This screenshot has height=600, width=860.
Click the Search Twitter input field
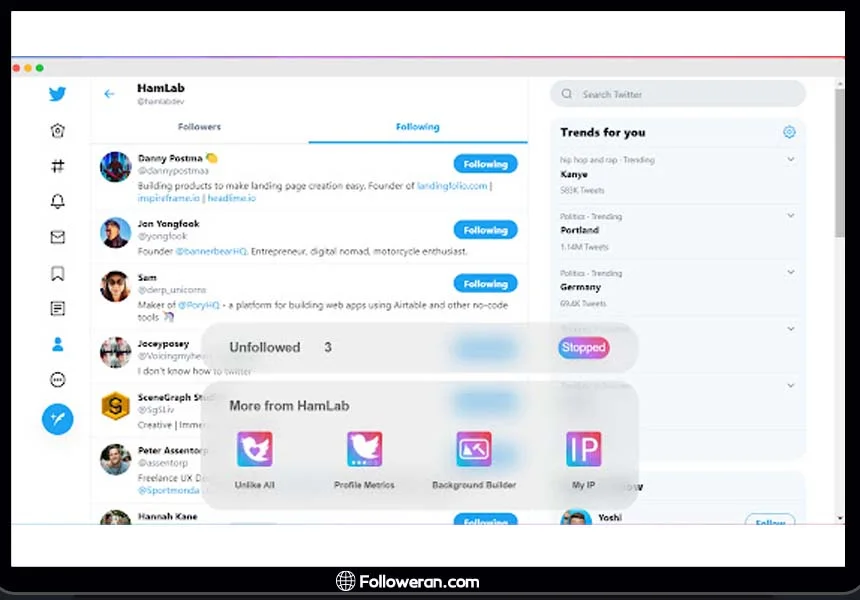coord(678,94)
